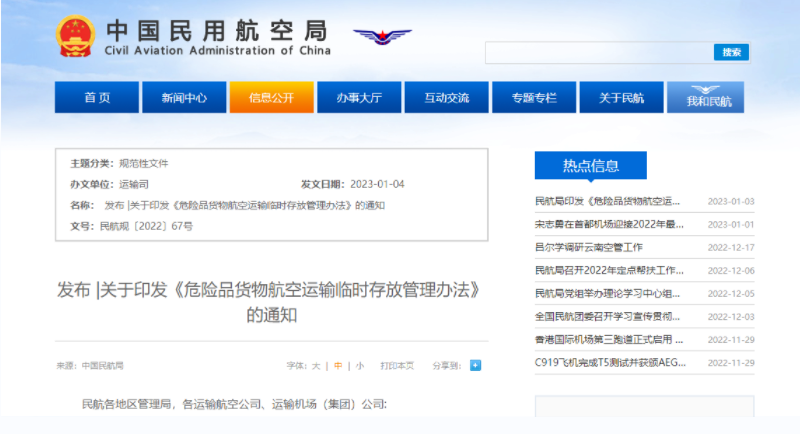The height and width of the screenshot is (434, 800).
Task: Click the national emblem logo
Action: click(x=75, y=36)
